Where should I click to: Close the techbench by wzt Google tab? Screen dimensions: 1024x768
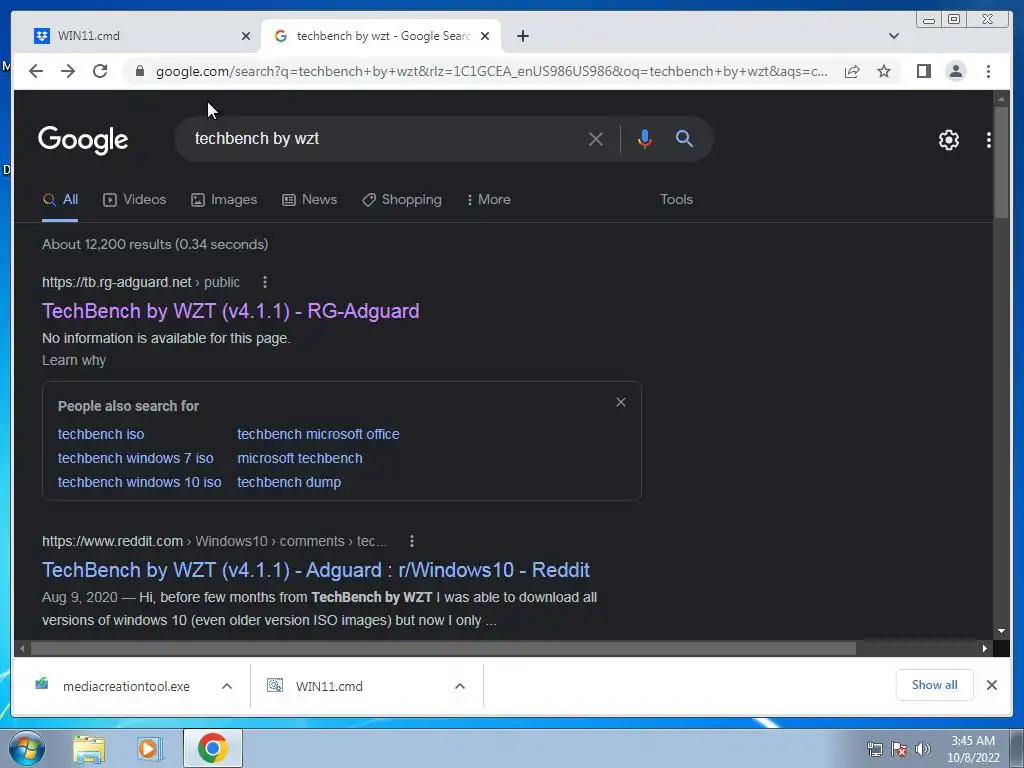[485, 36]
